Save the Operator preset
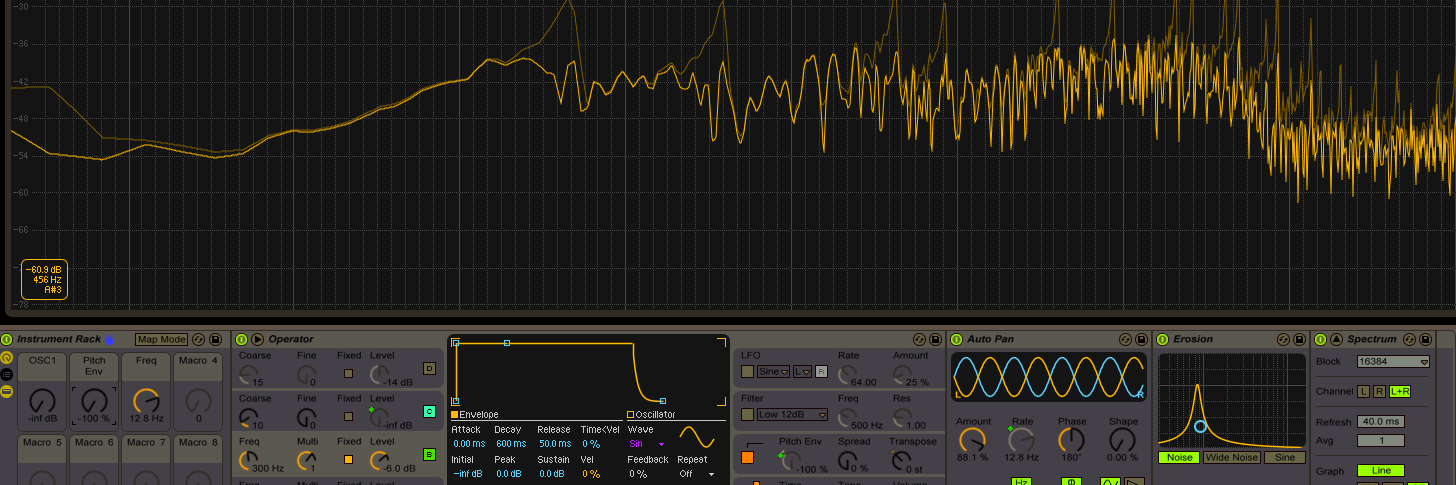Screen dimensions: 1456x485 point(935,340)
